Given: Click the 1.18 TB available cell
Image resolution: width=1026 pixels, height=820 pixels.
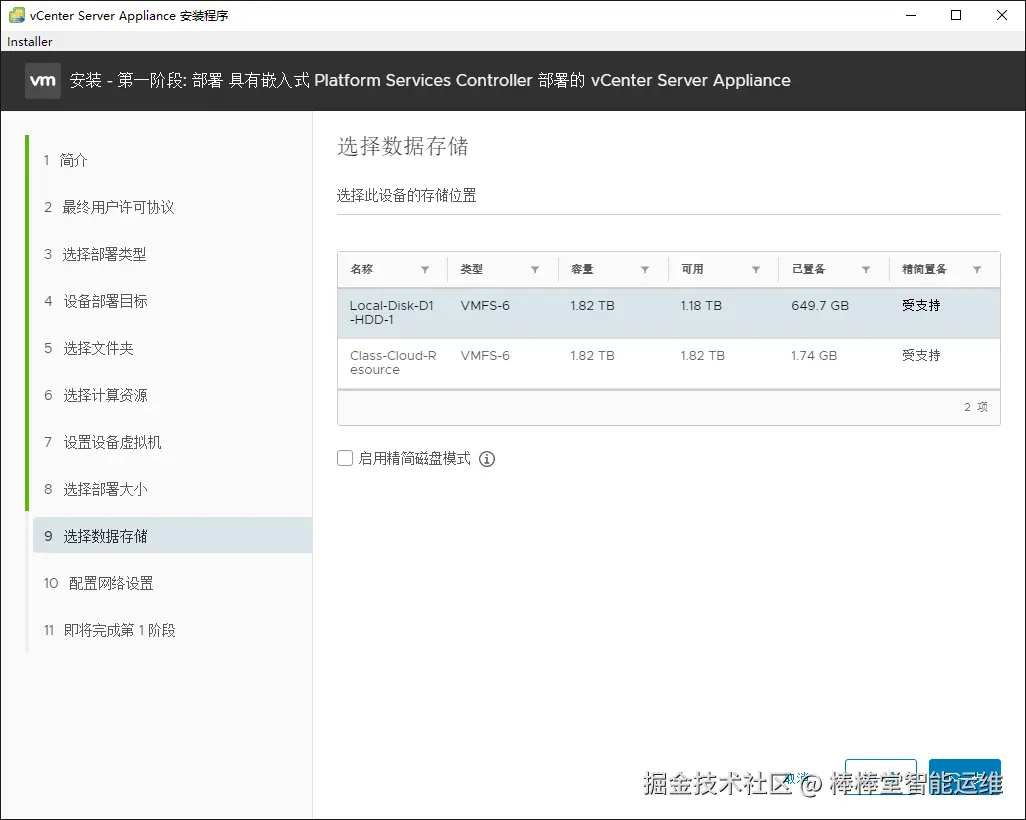Looking at the screenshot, I should click(x=701, y=306).
